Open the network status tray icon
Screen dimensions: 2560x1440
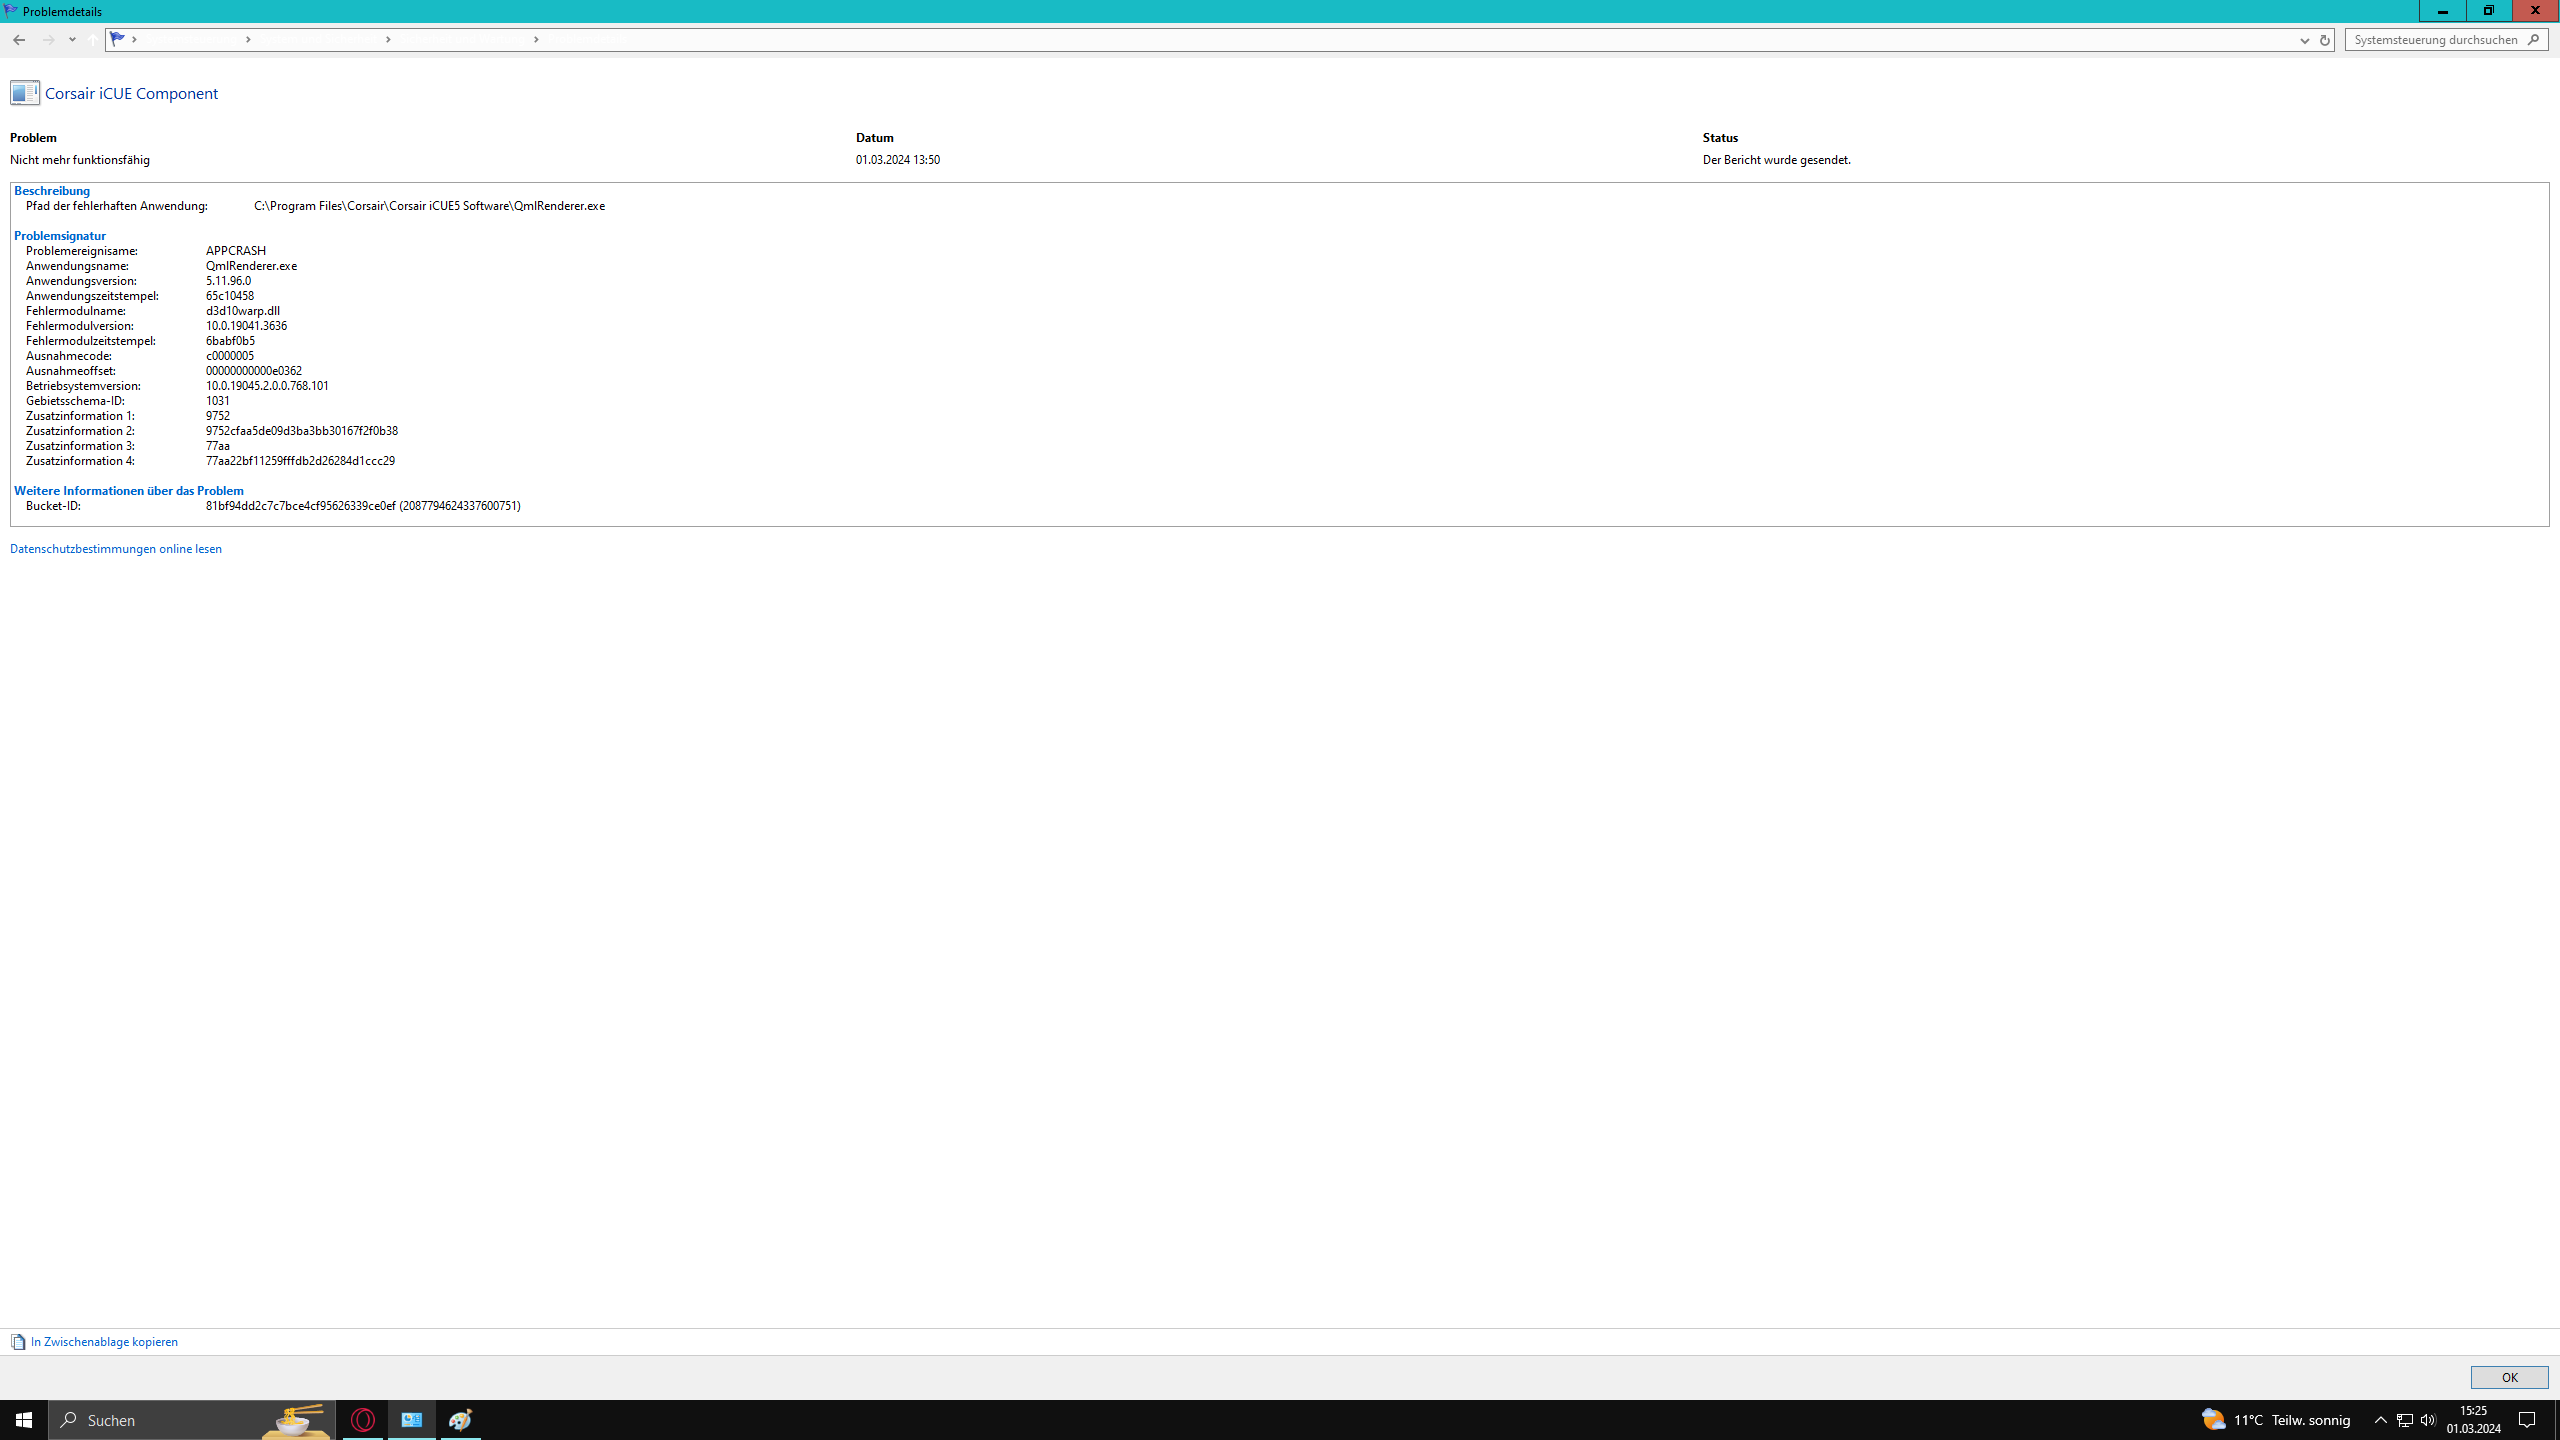click(2405, 1420)
